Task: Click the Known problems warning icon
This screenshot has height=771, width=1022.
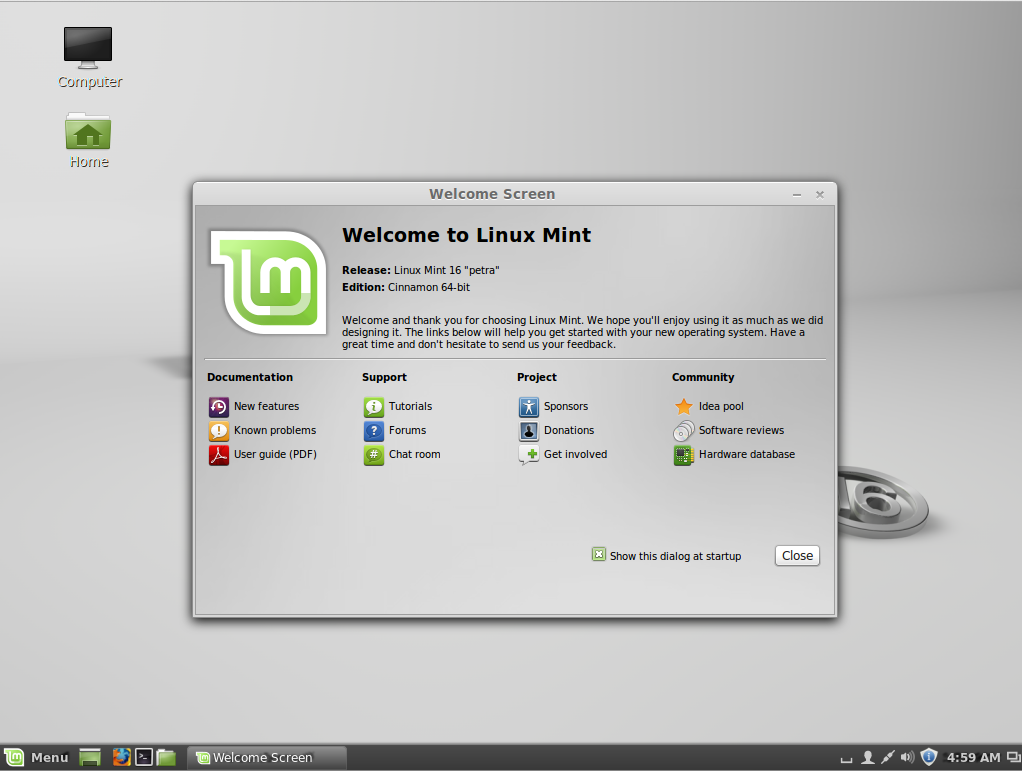Action: coord(218,431)
